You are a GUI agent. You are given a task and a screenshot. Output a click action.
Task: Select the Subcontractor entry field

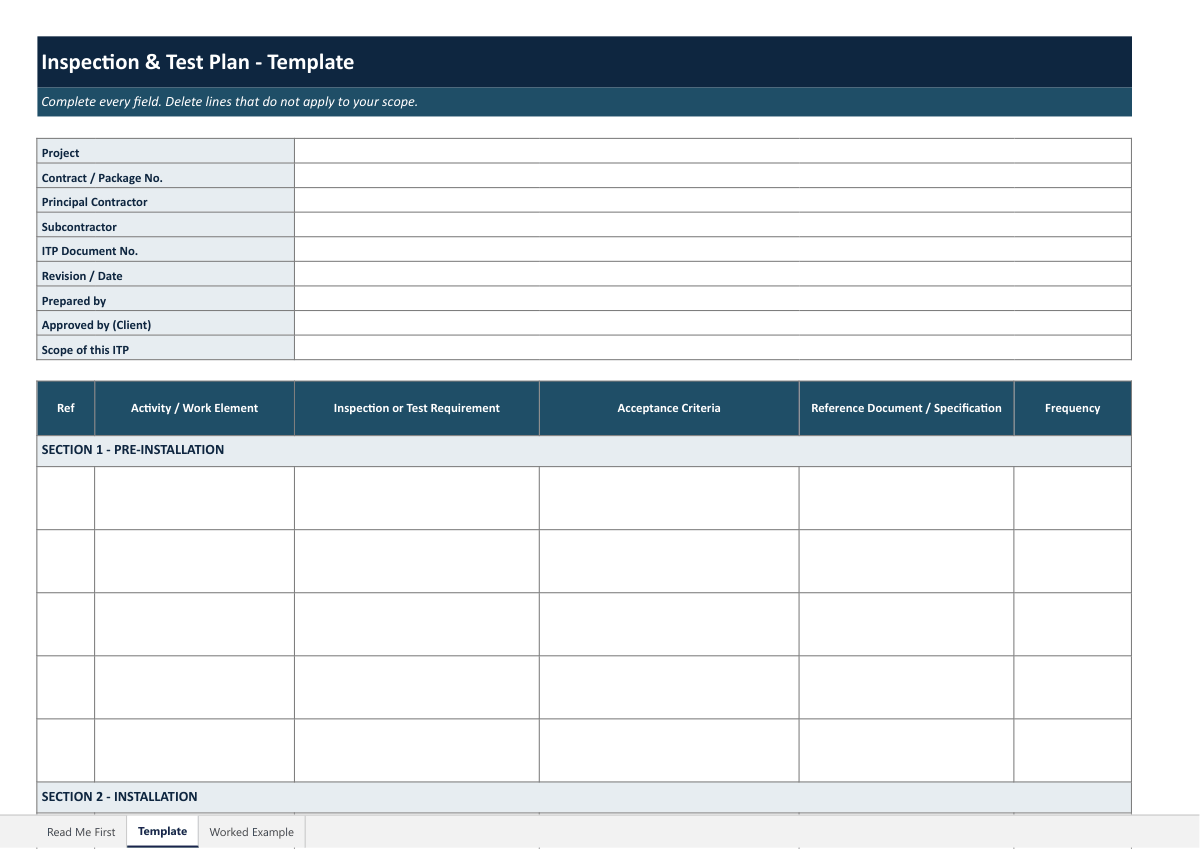[713, 225]
